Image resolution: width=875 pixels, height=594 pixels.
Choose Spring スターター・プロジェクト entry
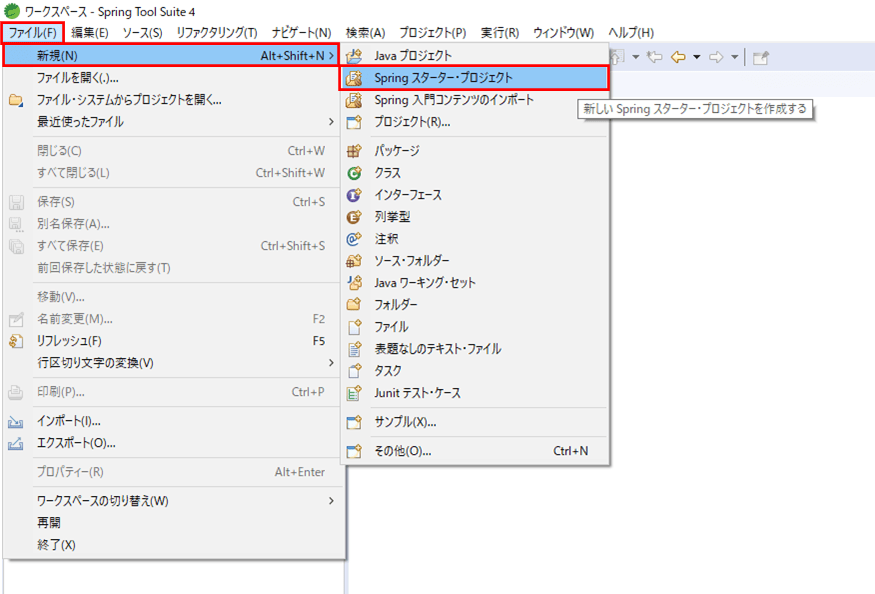tap(474, 78)
